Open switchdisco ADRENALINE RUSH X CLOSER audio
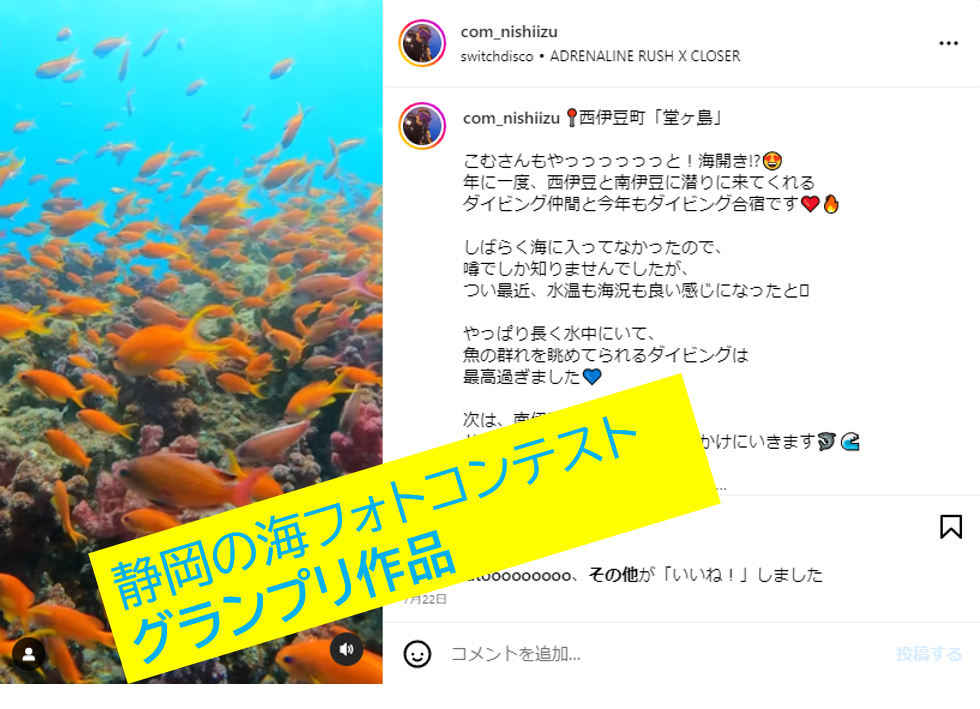 coord(600,56)
